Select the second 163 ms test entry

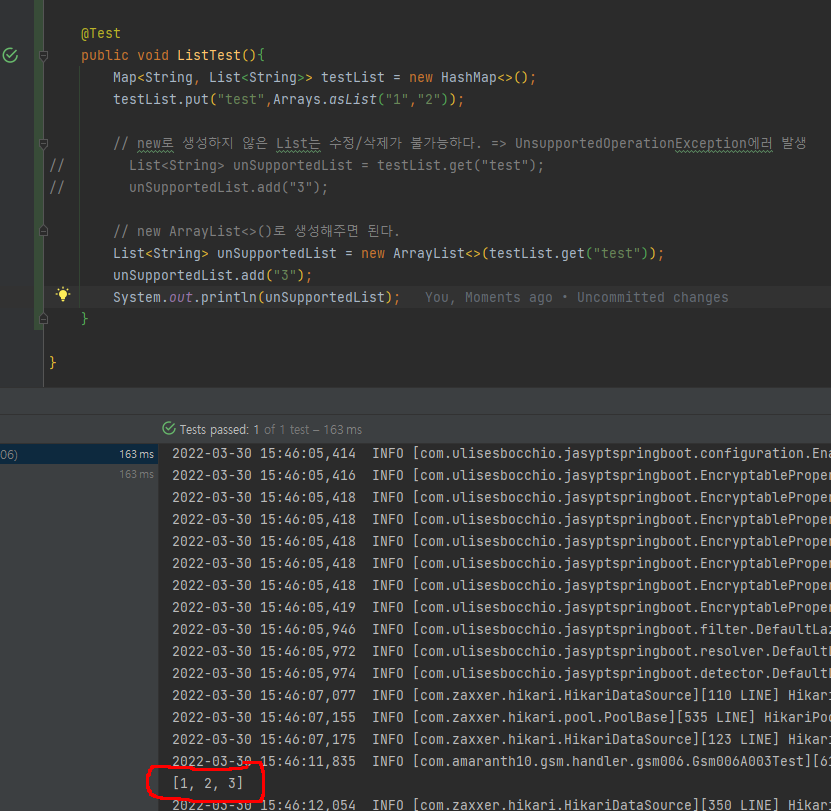tap(140, 473)
